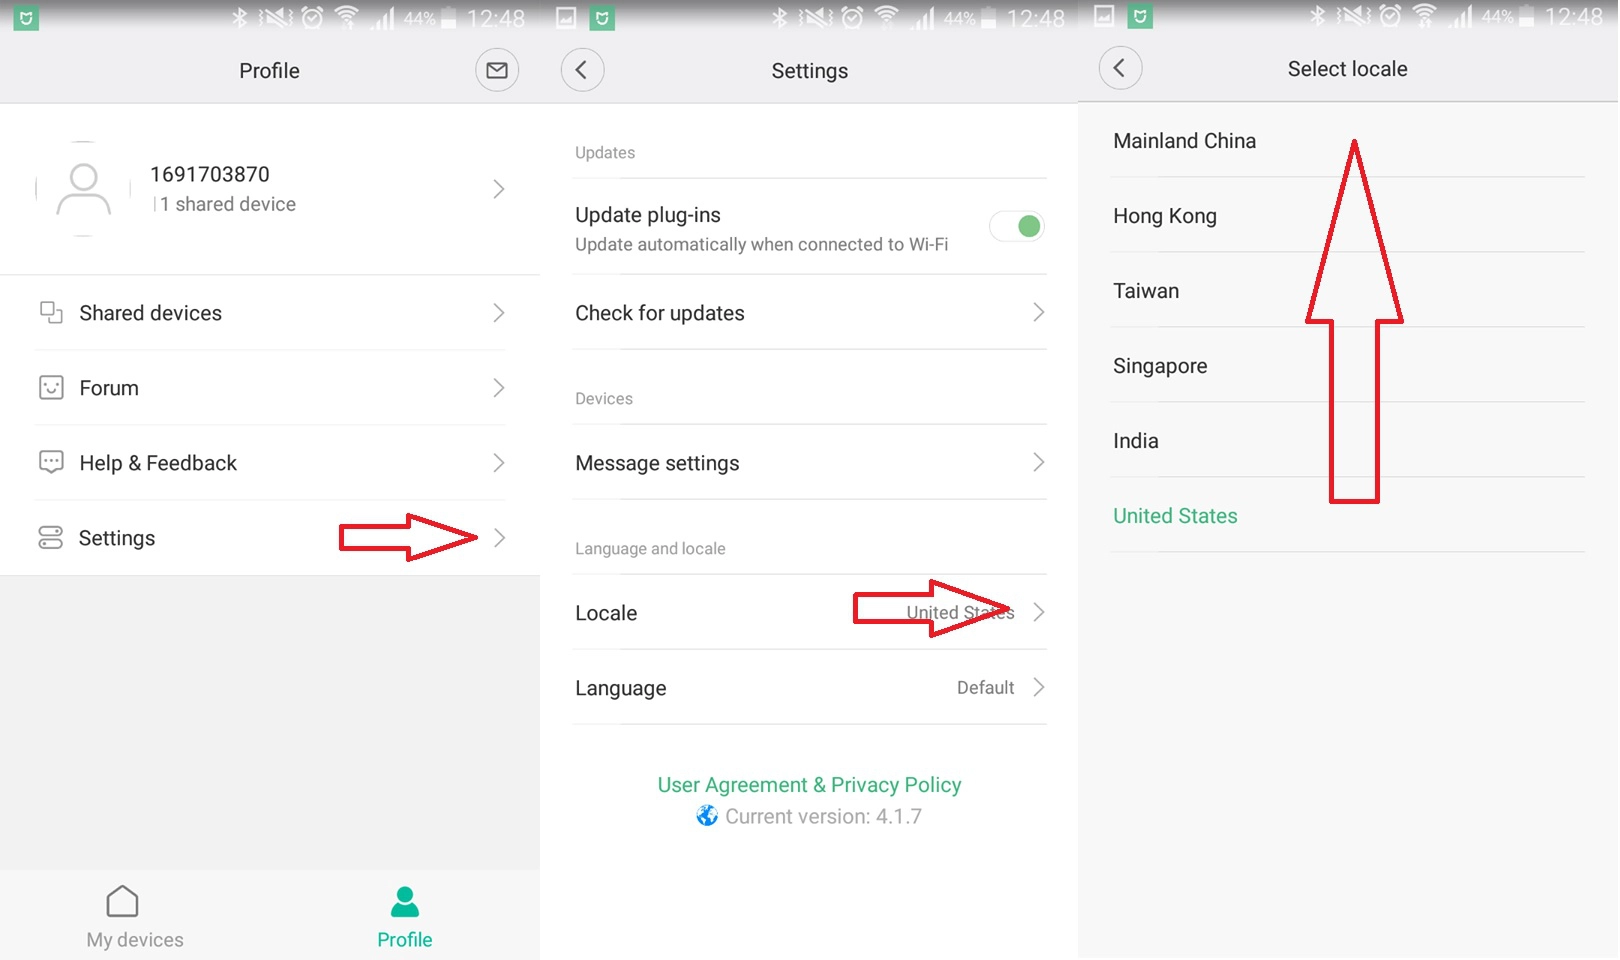
Task: Tap the Settings toggle-style icon
Action: 51,537
